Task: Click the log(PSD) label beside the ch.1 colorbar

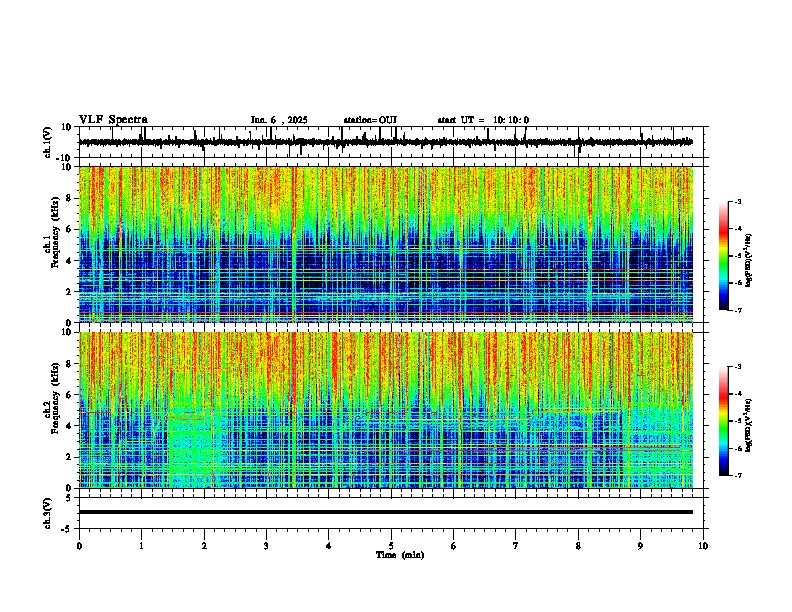Action: pos(748,260)
